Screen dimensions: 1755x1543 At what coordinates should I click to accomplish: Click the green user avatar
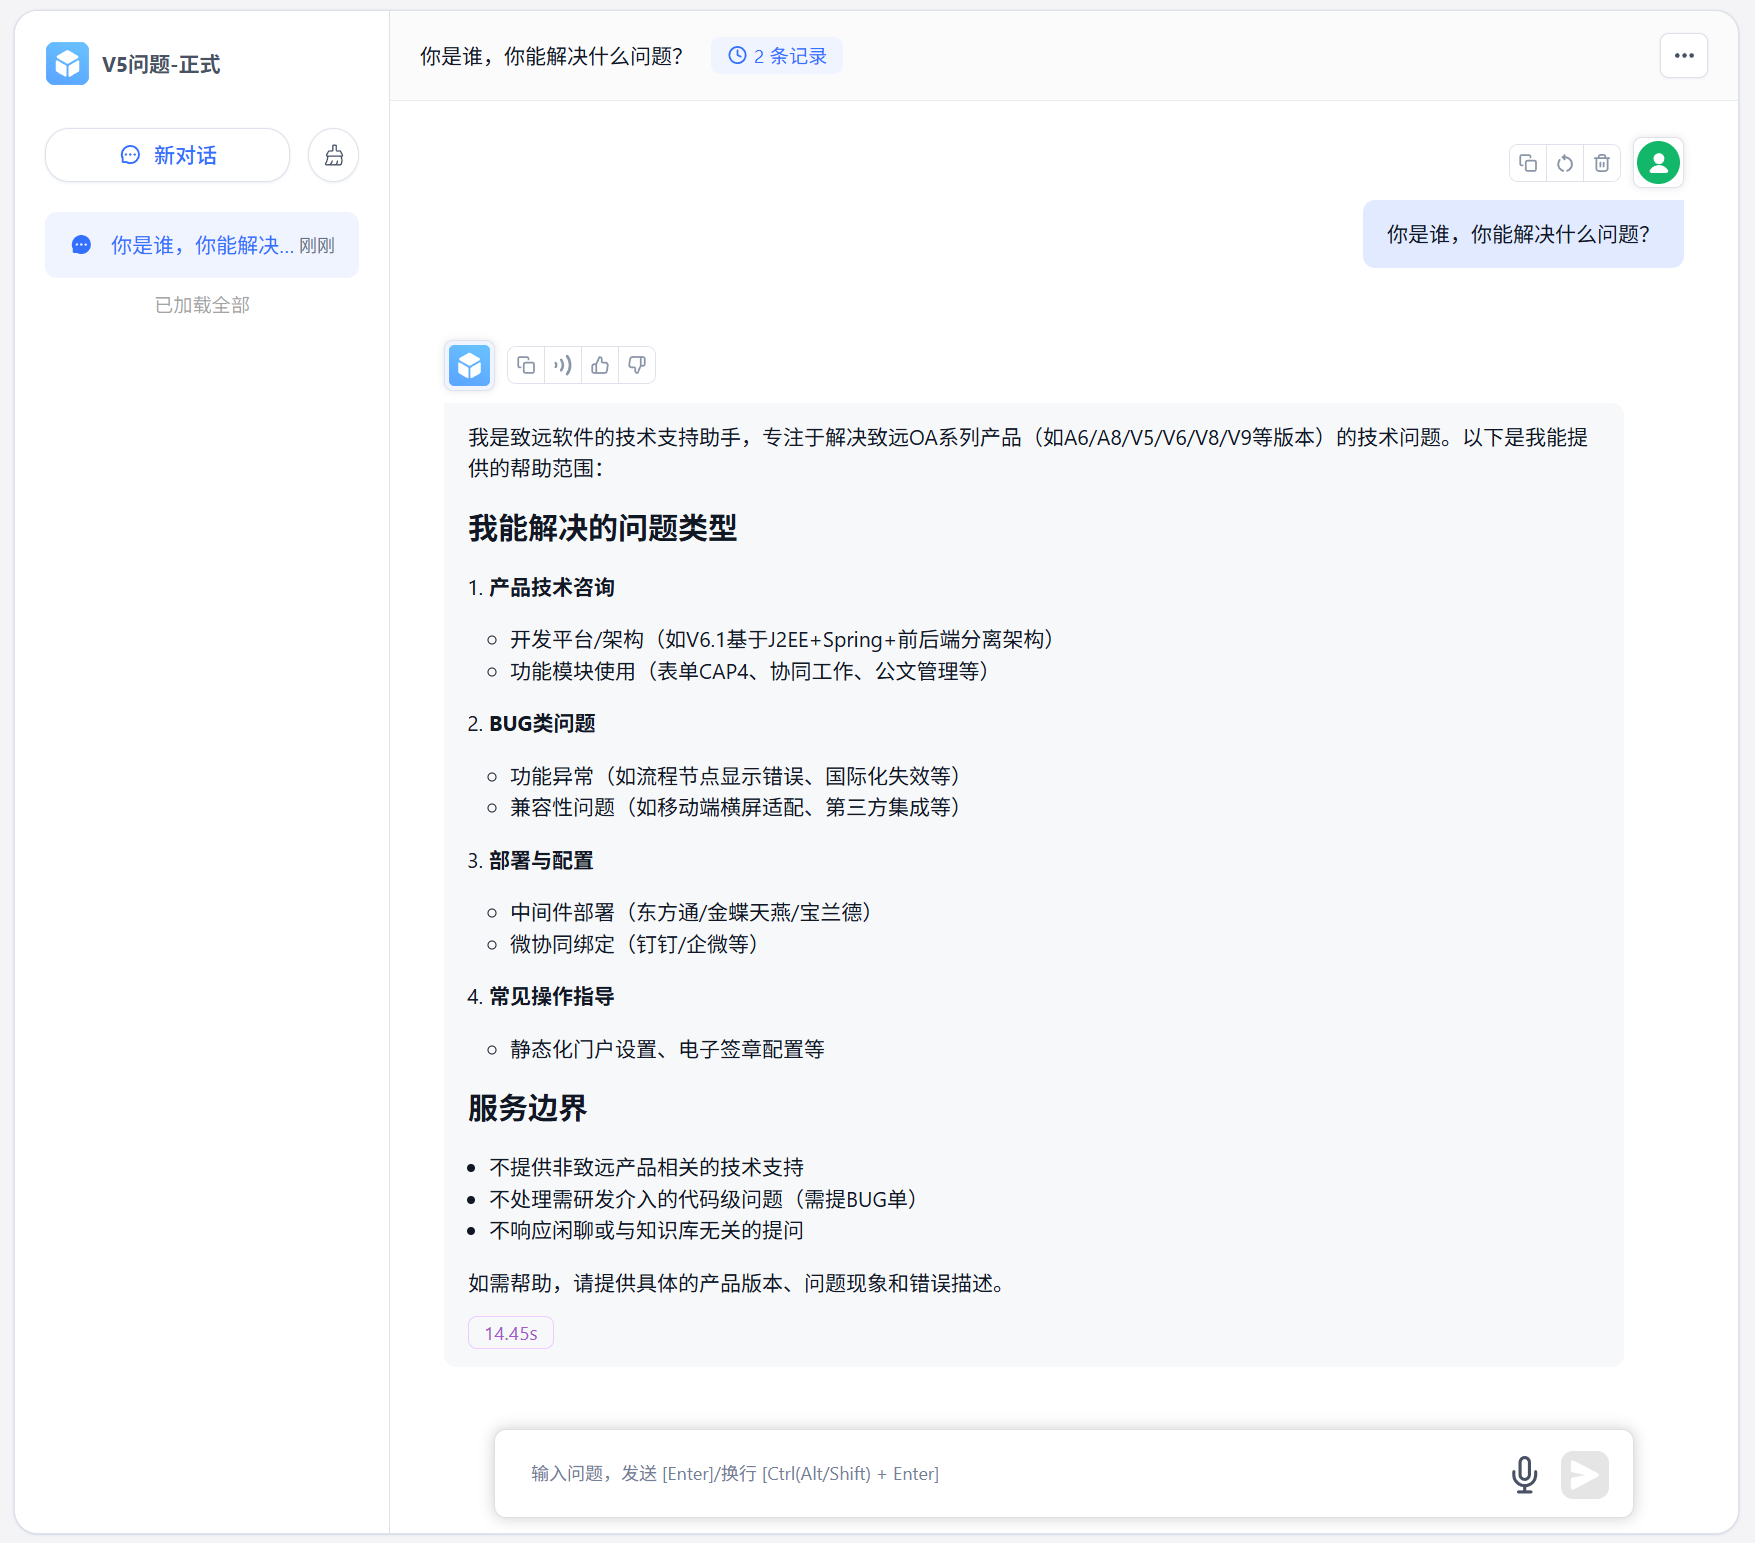1658,163
